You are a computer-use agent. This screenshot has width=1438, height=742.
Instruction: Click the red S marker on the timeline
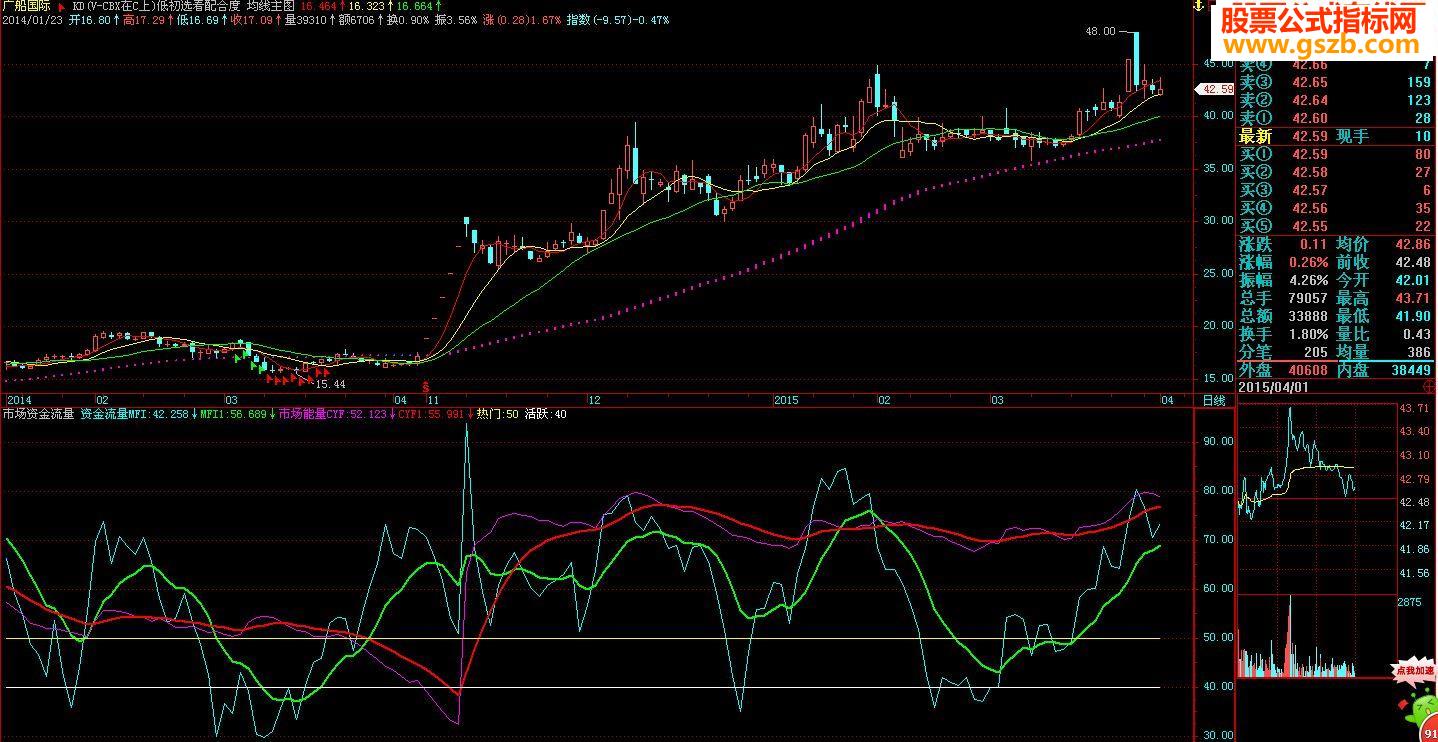click(426, 386)
